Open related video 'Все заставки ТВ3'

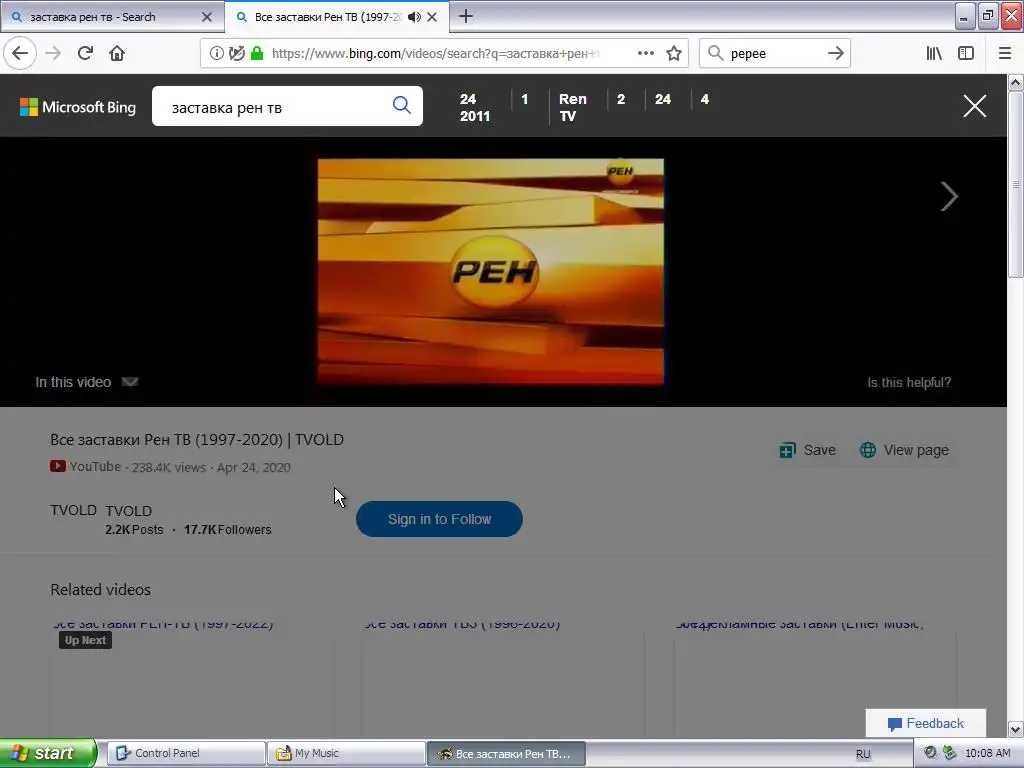462,624
